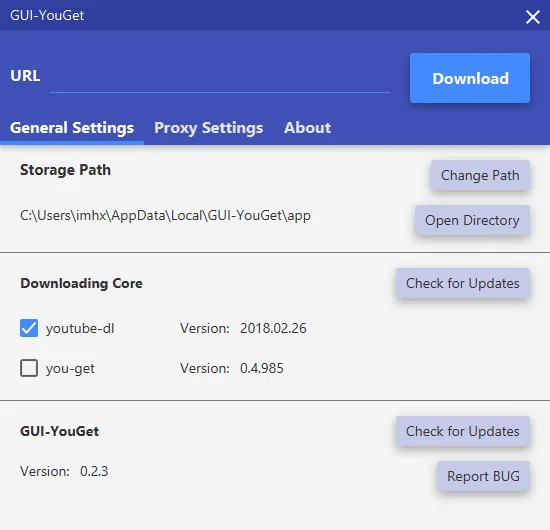This screenshot has width=550, height=530.
Task: Check for Updates of GUI-YouGet app
Action: [x=463, y=431]
